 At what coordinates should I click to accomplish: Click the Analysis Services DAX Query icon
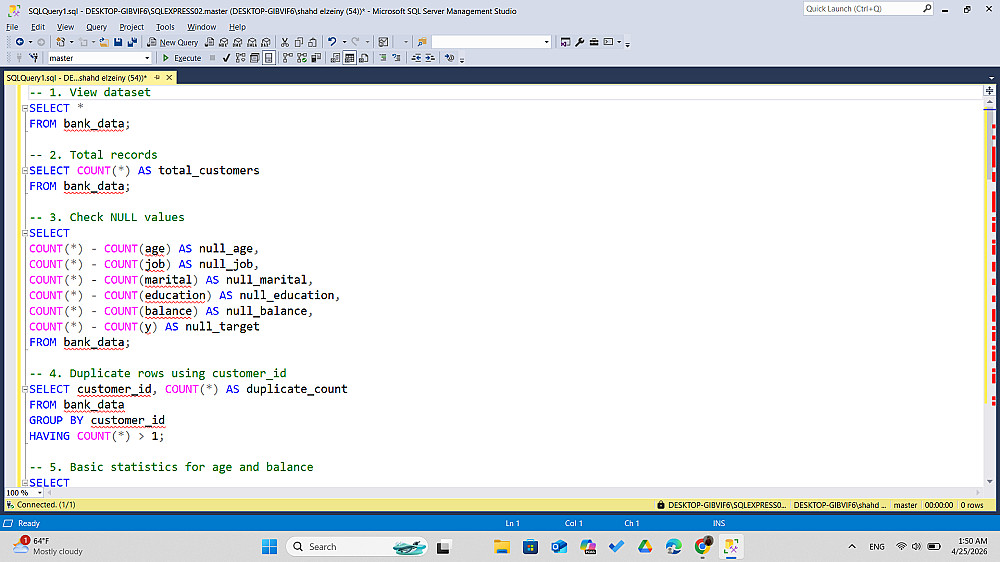click(266, 42)
